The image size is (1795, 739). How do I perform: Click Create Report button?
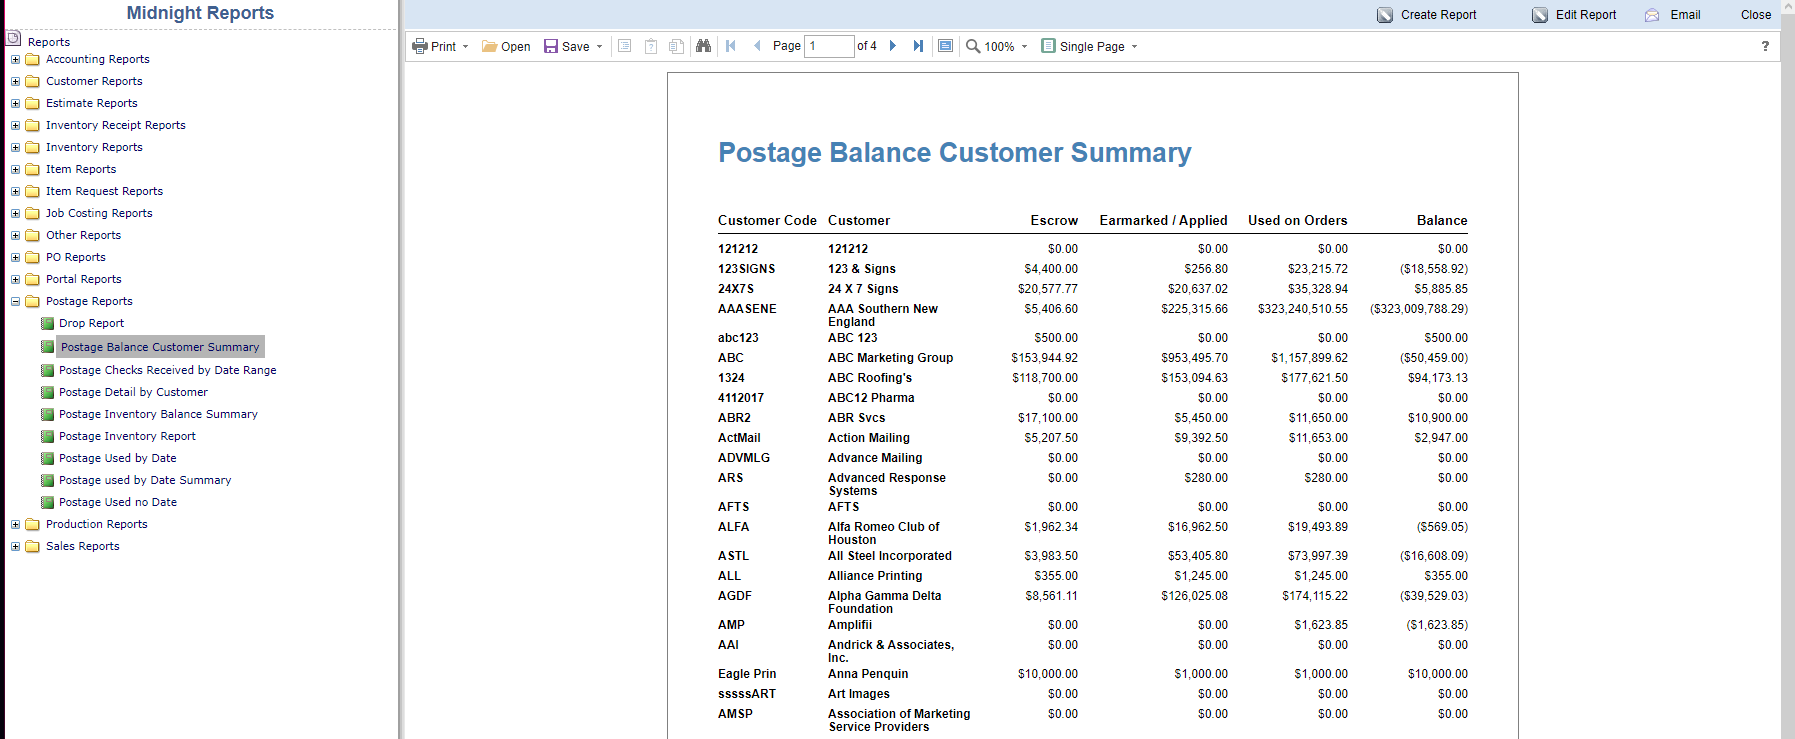[1427, 15]
